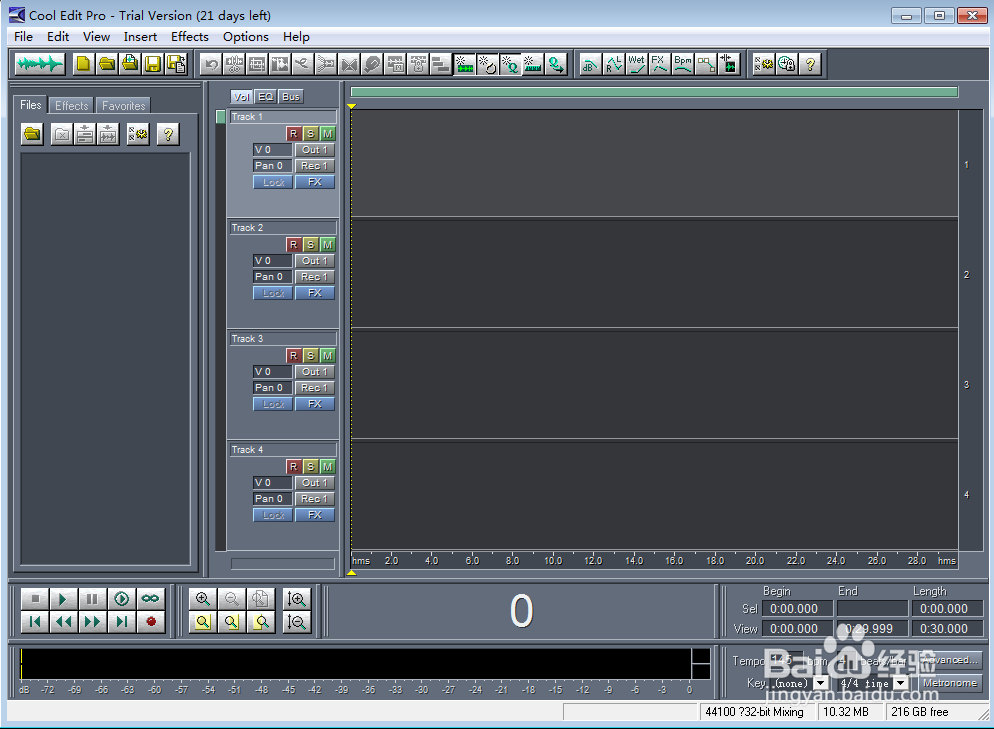
Task: Open the yellow folder icon in the main toolbar
Action: [106, 64]
